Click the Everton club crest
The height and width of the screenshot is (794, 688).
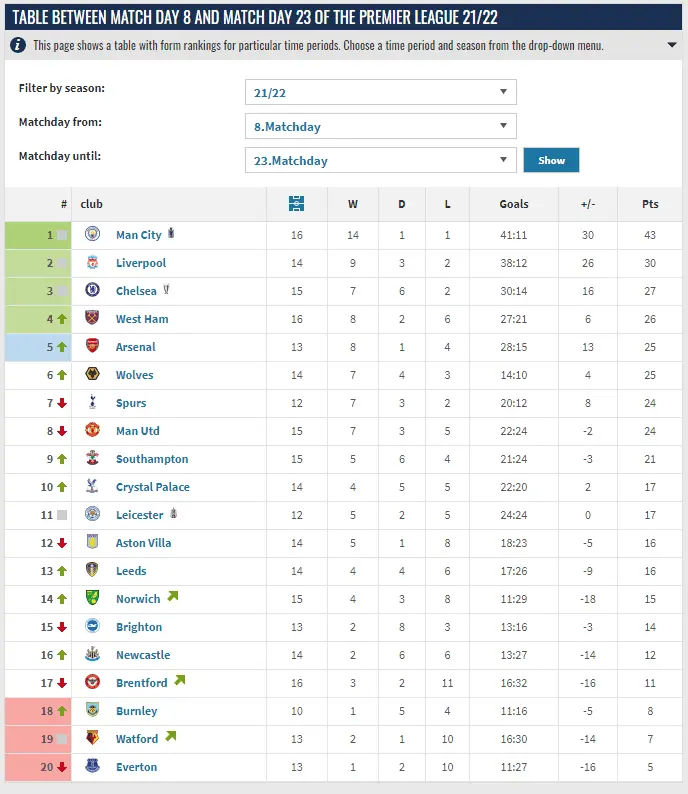tap(92, 766)
